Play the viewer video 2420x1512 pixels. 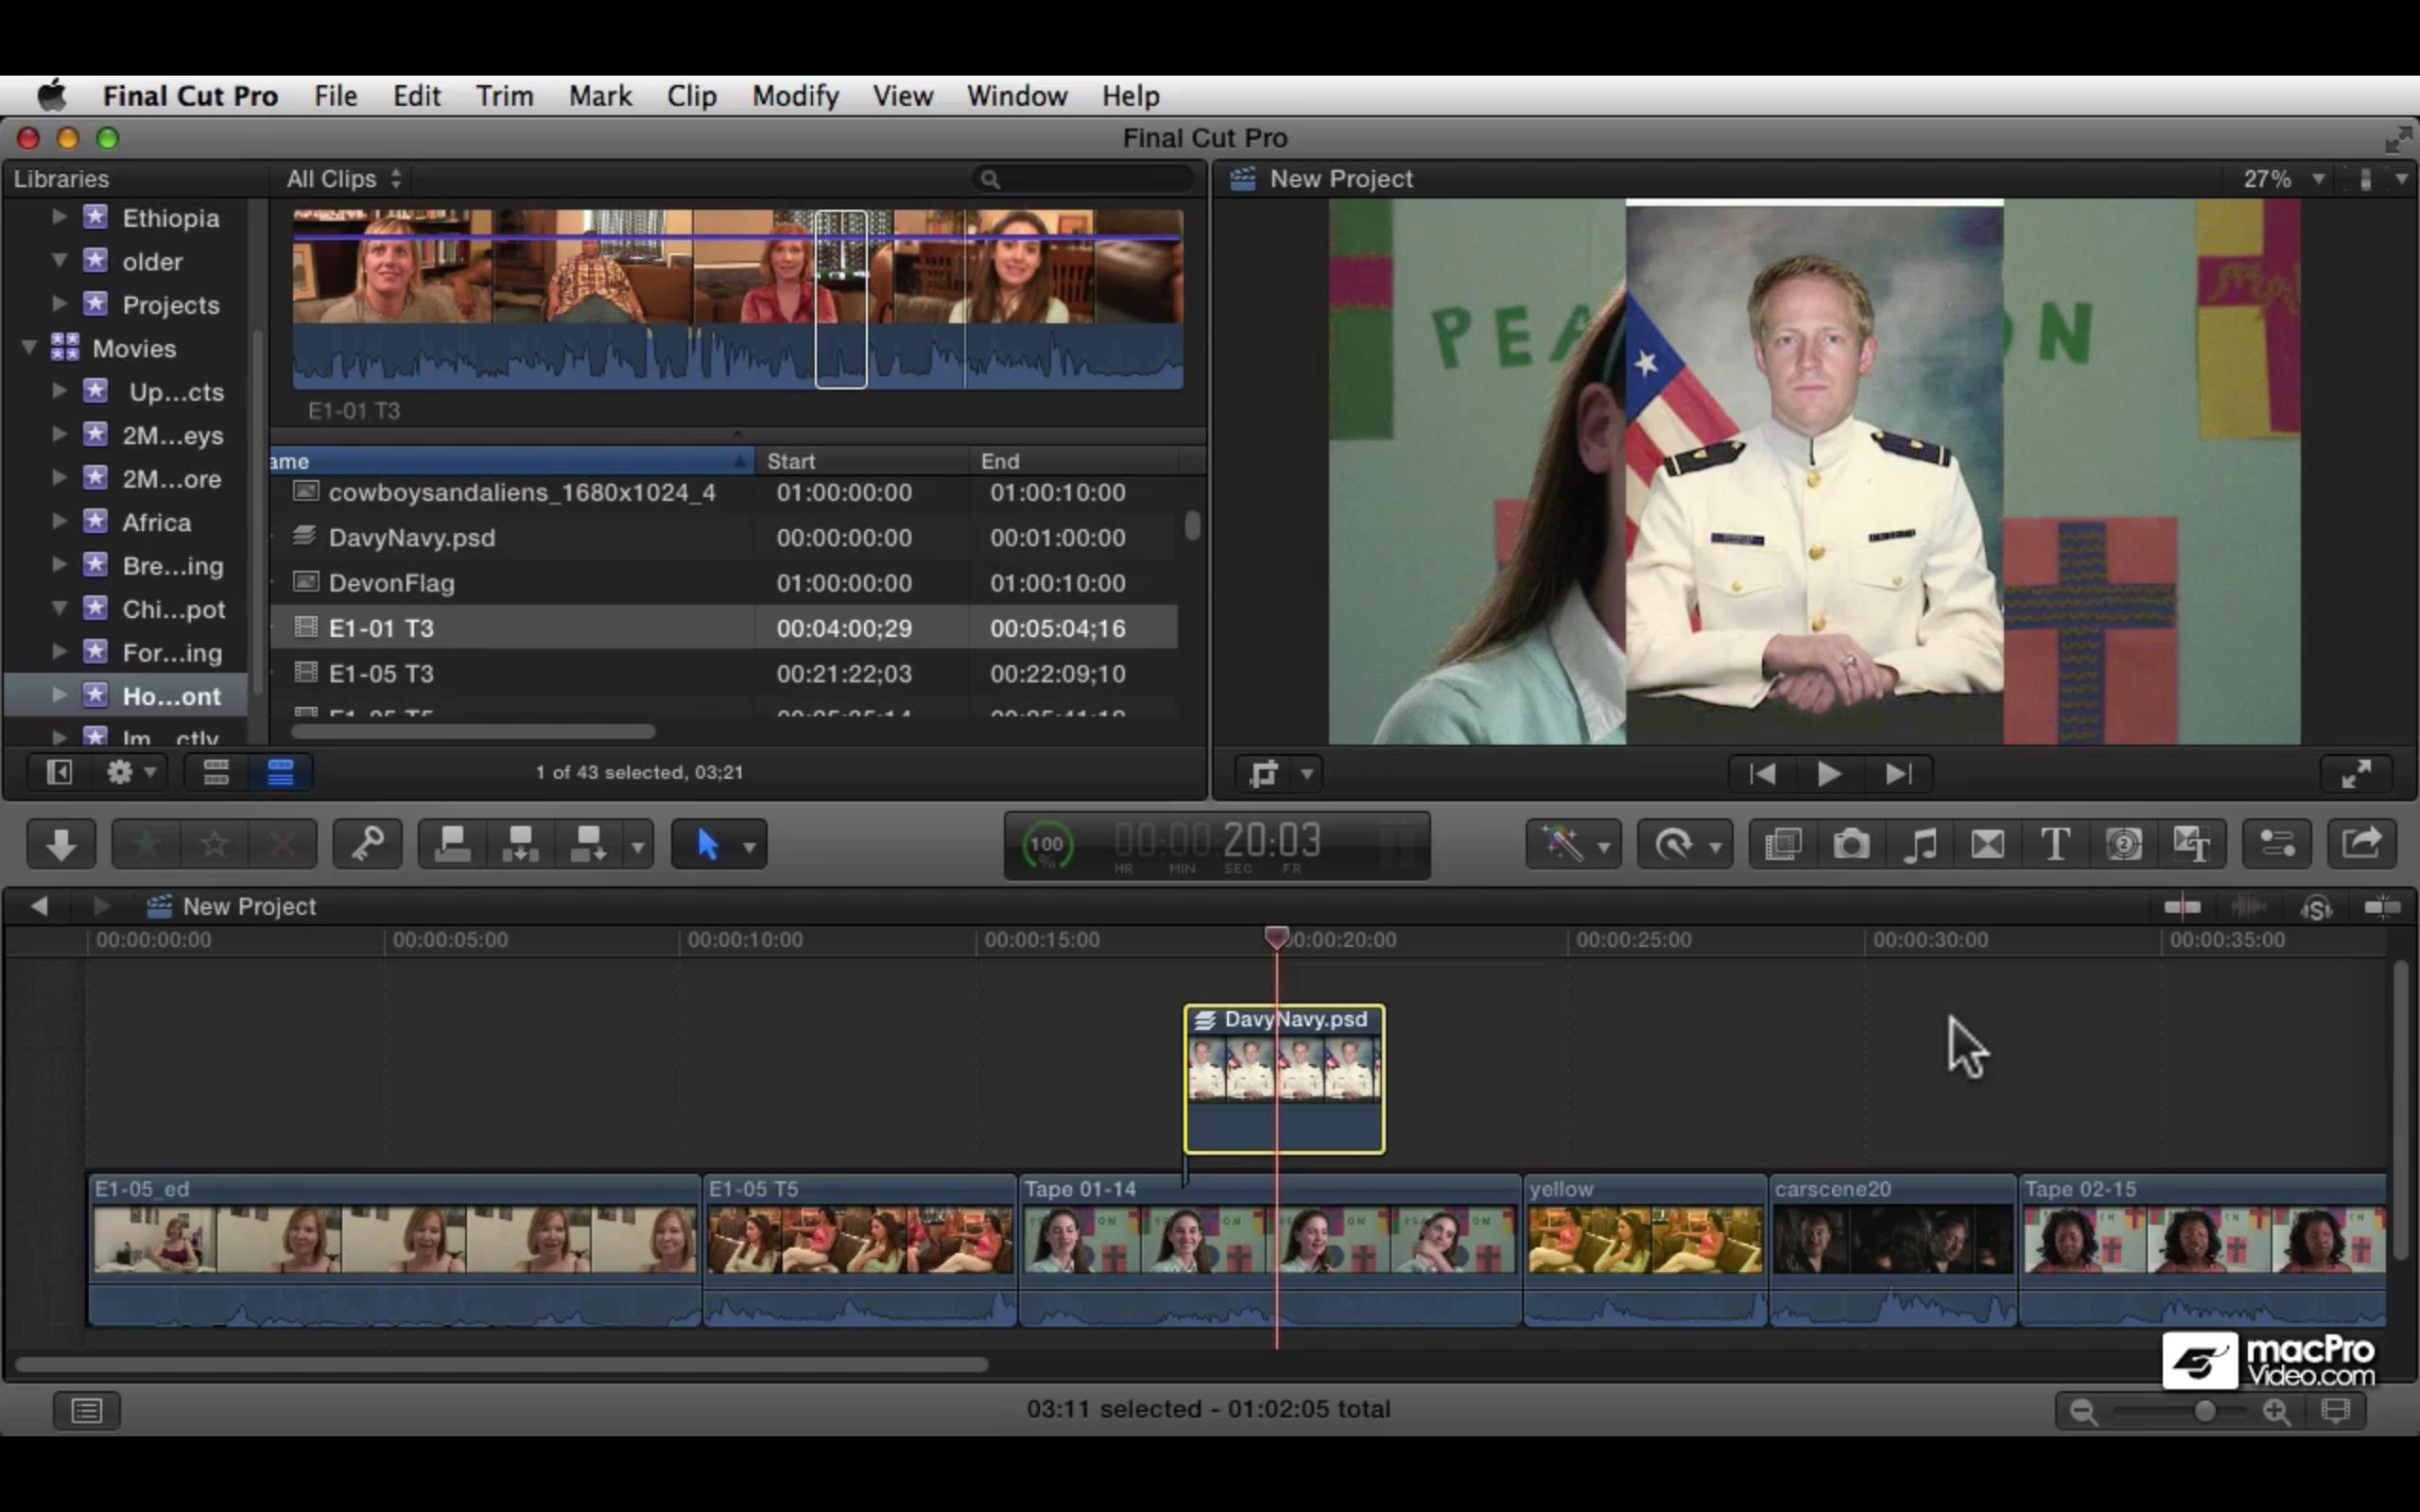tap(1829, 773)
